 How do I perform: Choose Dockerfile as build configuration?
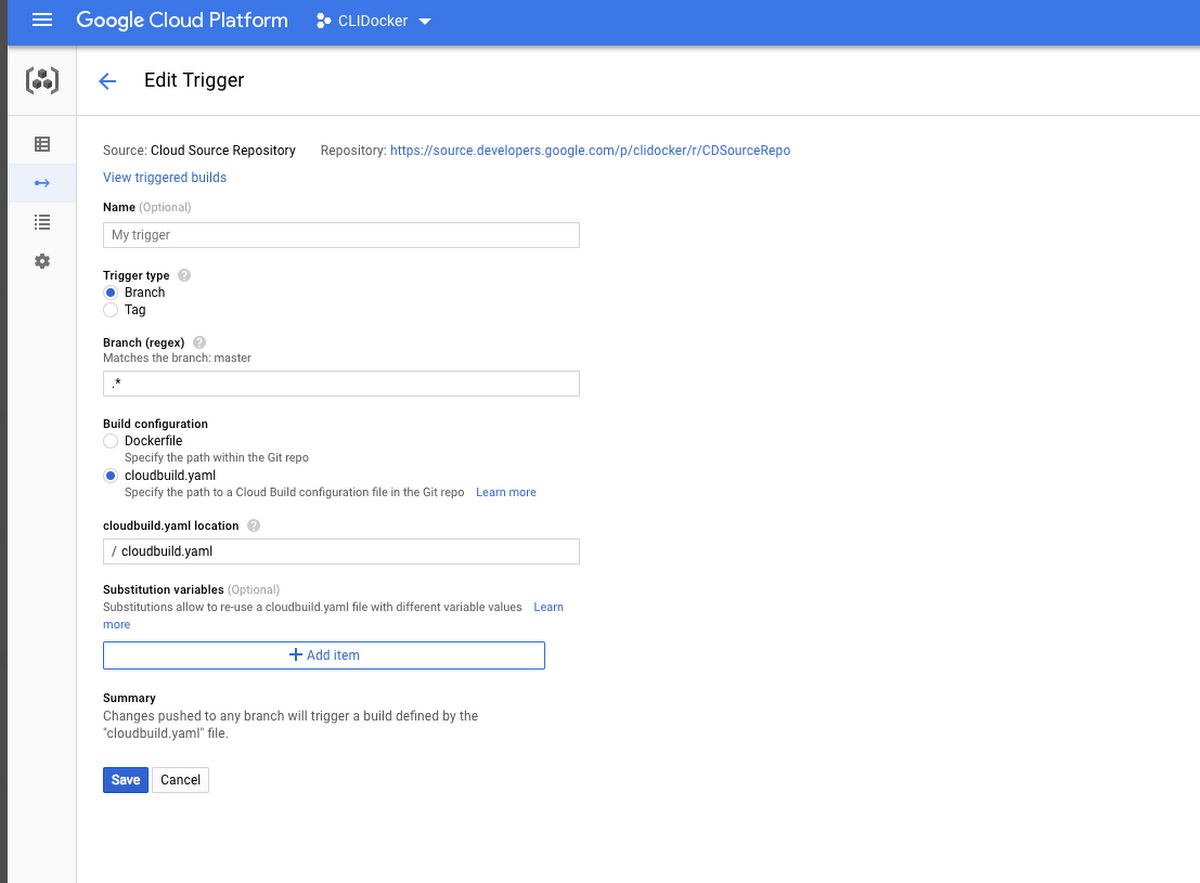110,441
